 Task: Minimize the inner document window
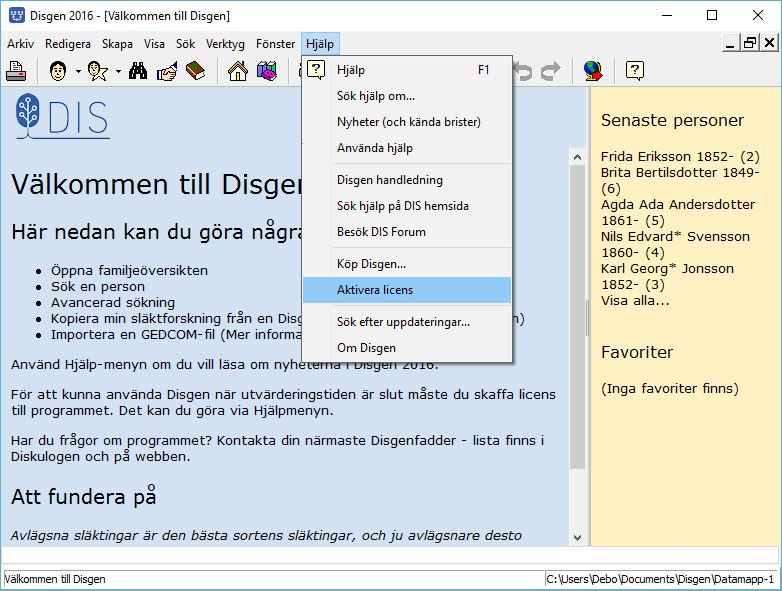click(x=730, y=43)
